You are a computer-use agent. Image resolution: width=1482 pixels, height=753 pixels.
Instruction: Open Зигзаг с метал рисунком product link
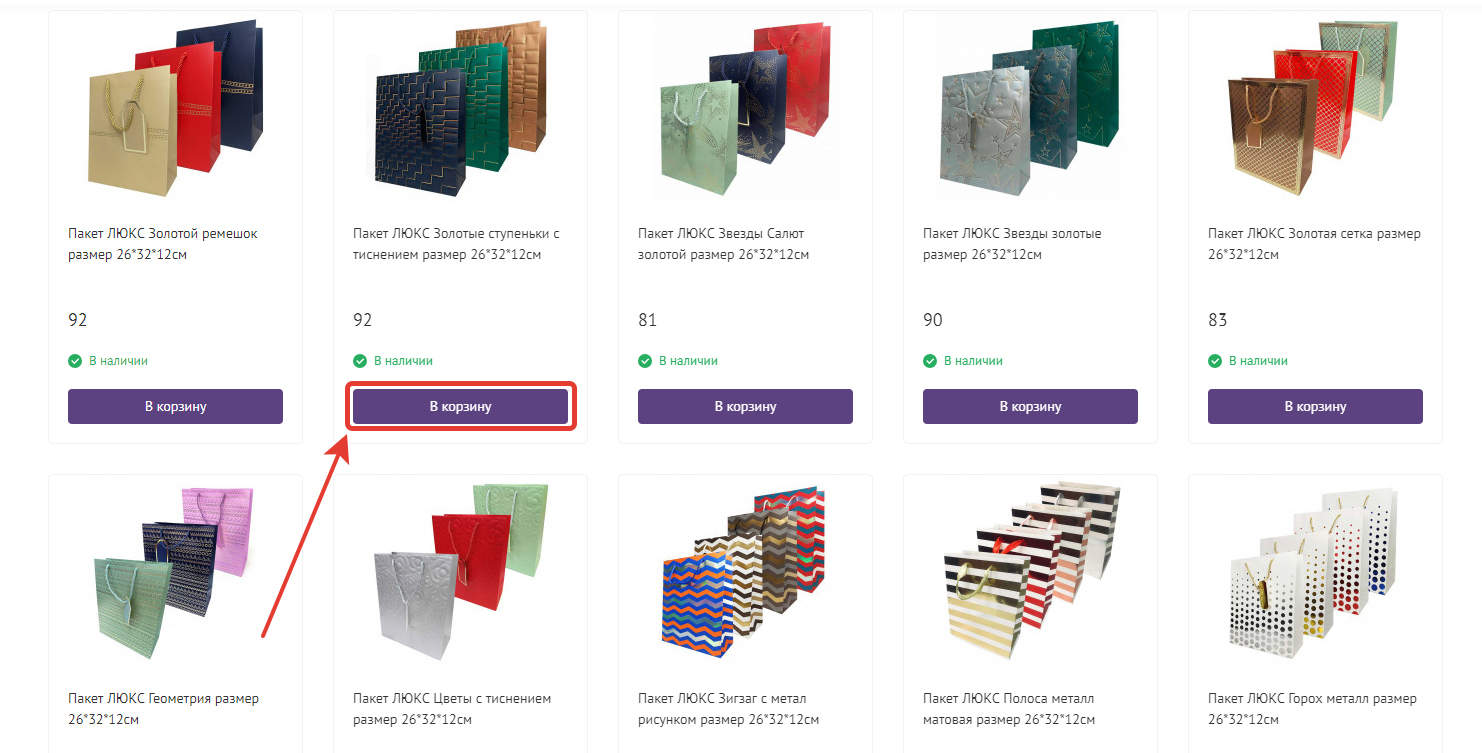pyautogui.click(x=728, y=709)
